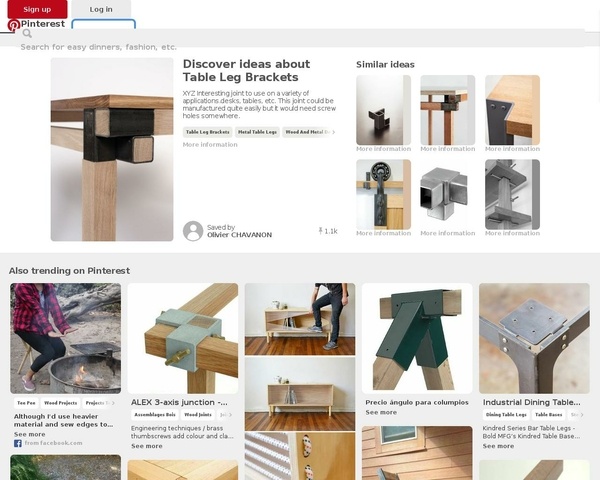This screenshot has width=600, height=480.
Task: Click the pin count 1.1k icon
Action: point(321,231)
